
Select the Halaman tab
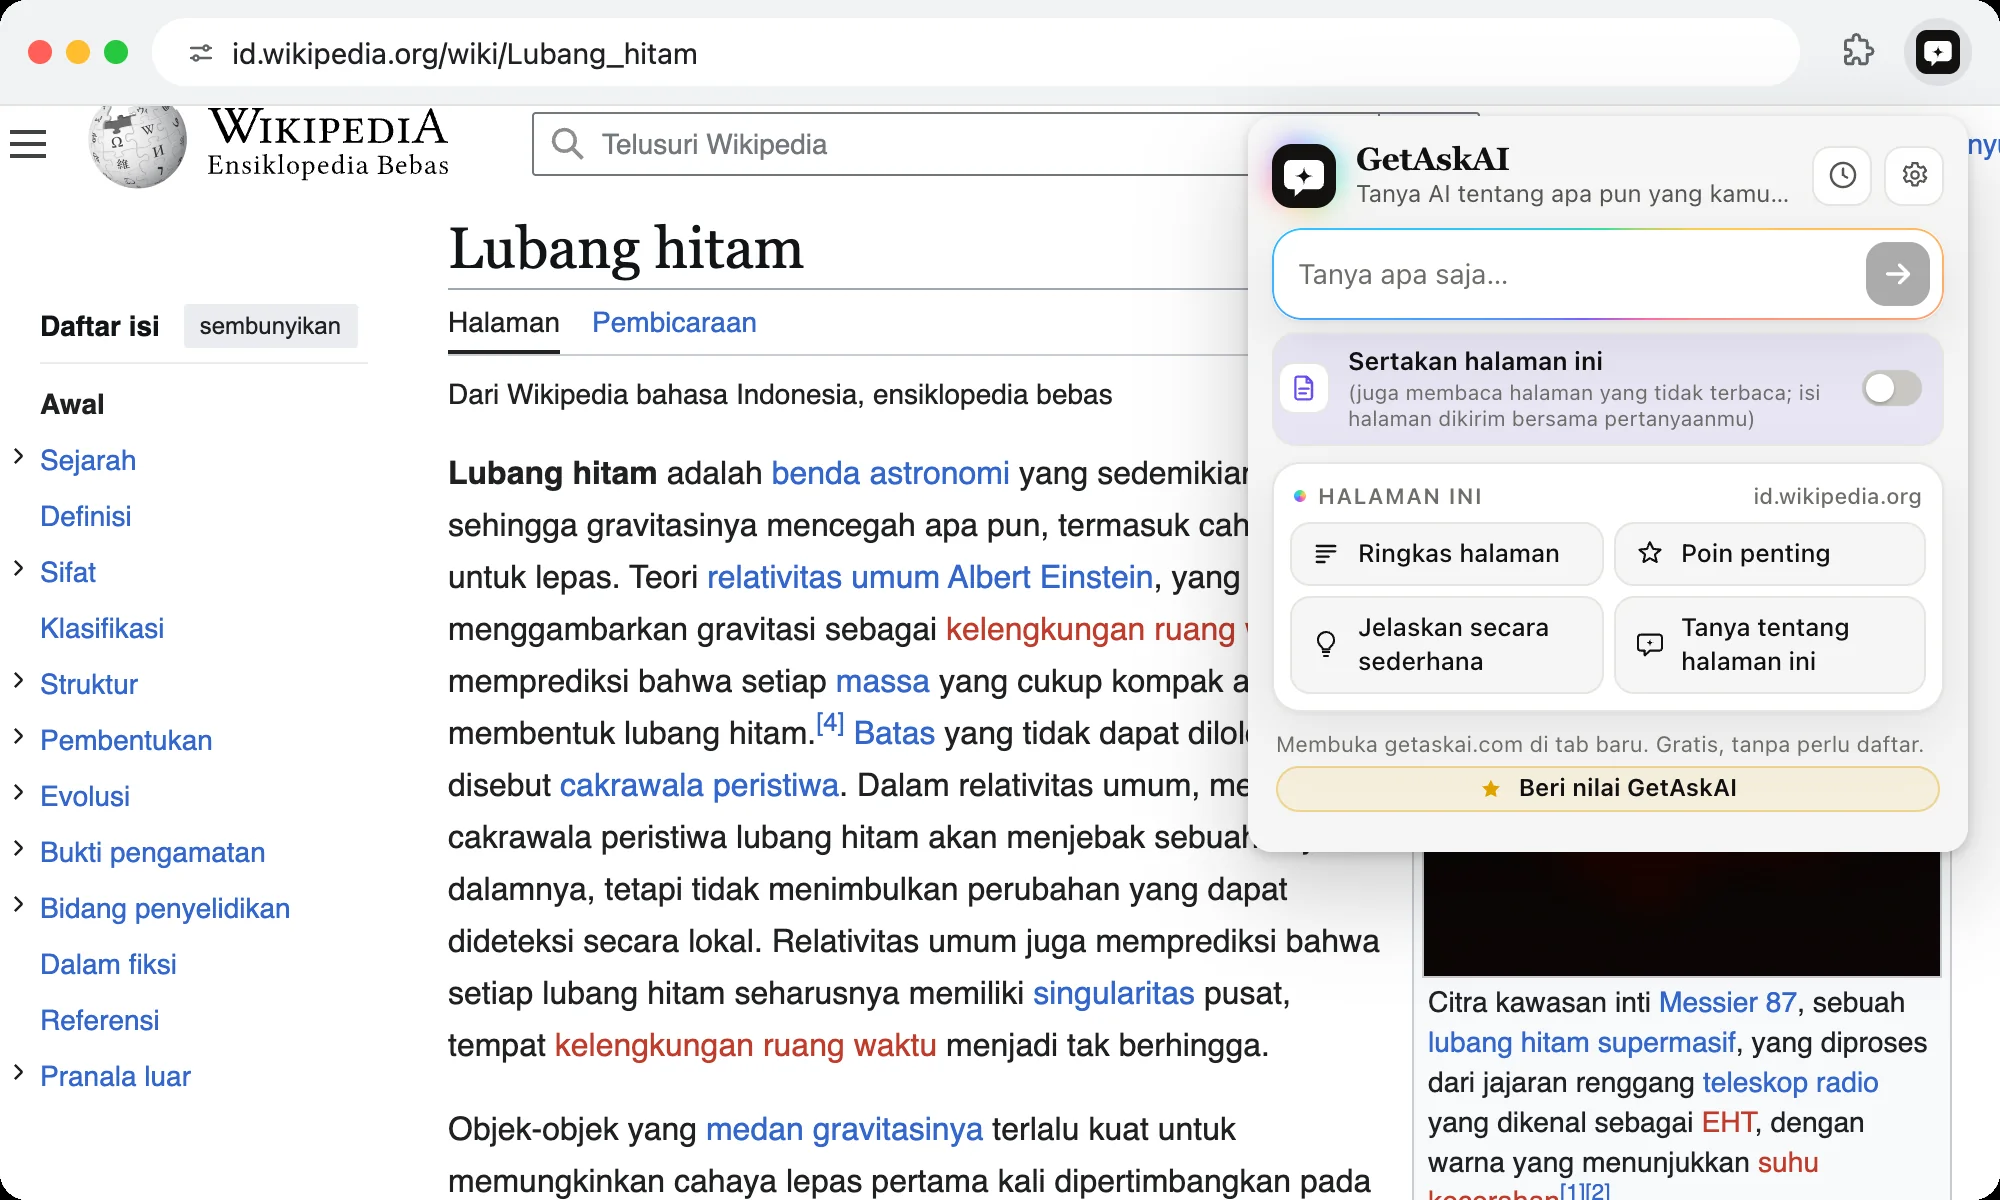click(503, 323)
